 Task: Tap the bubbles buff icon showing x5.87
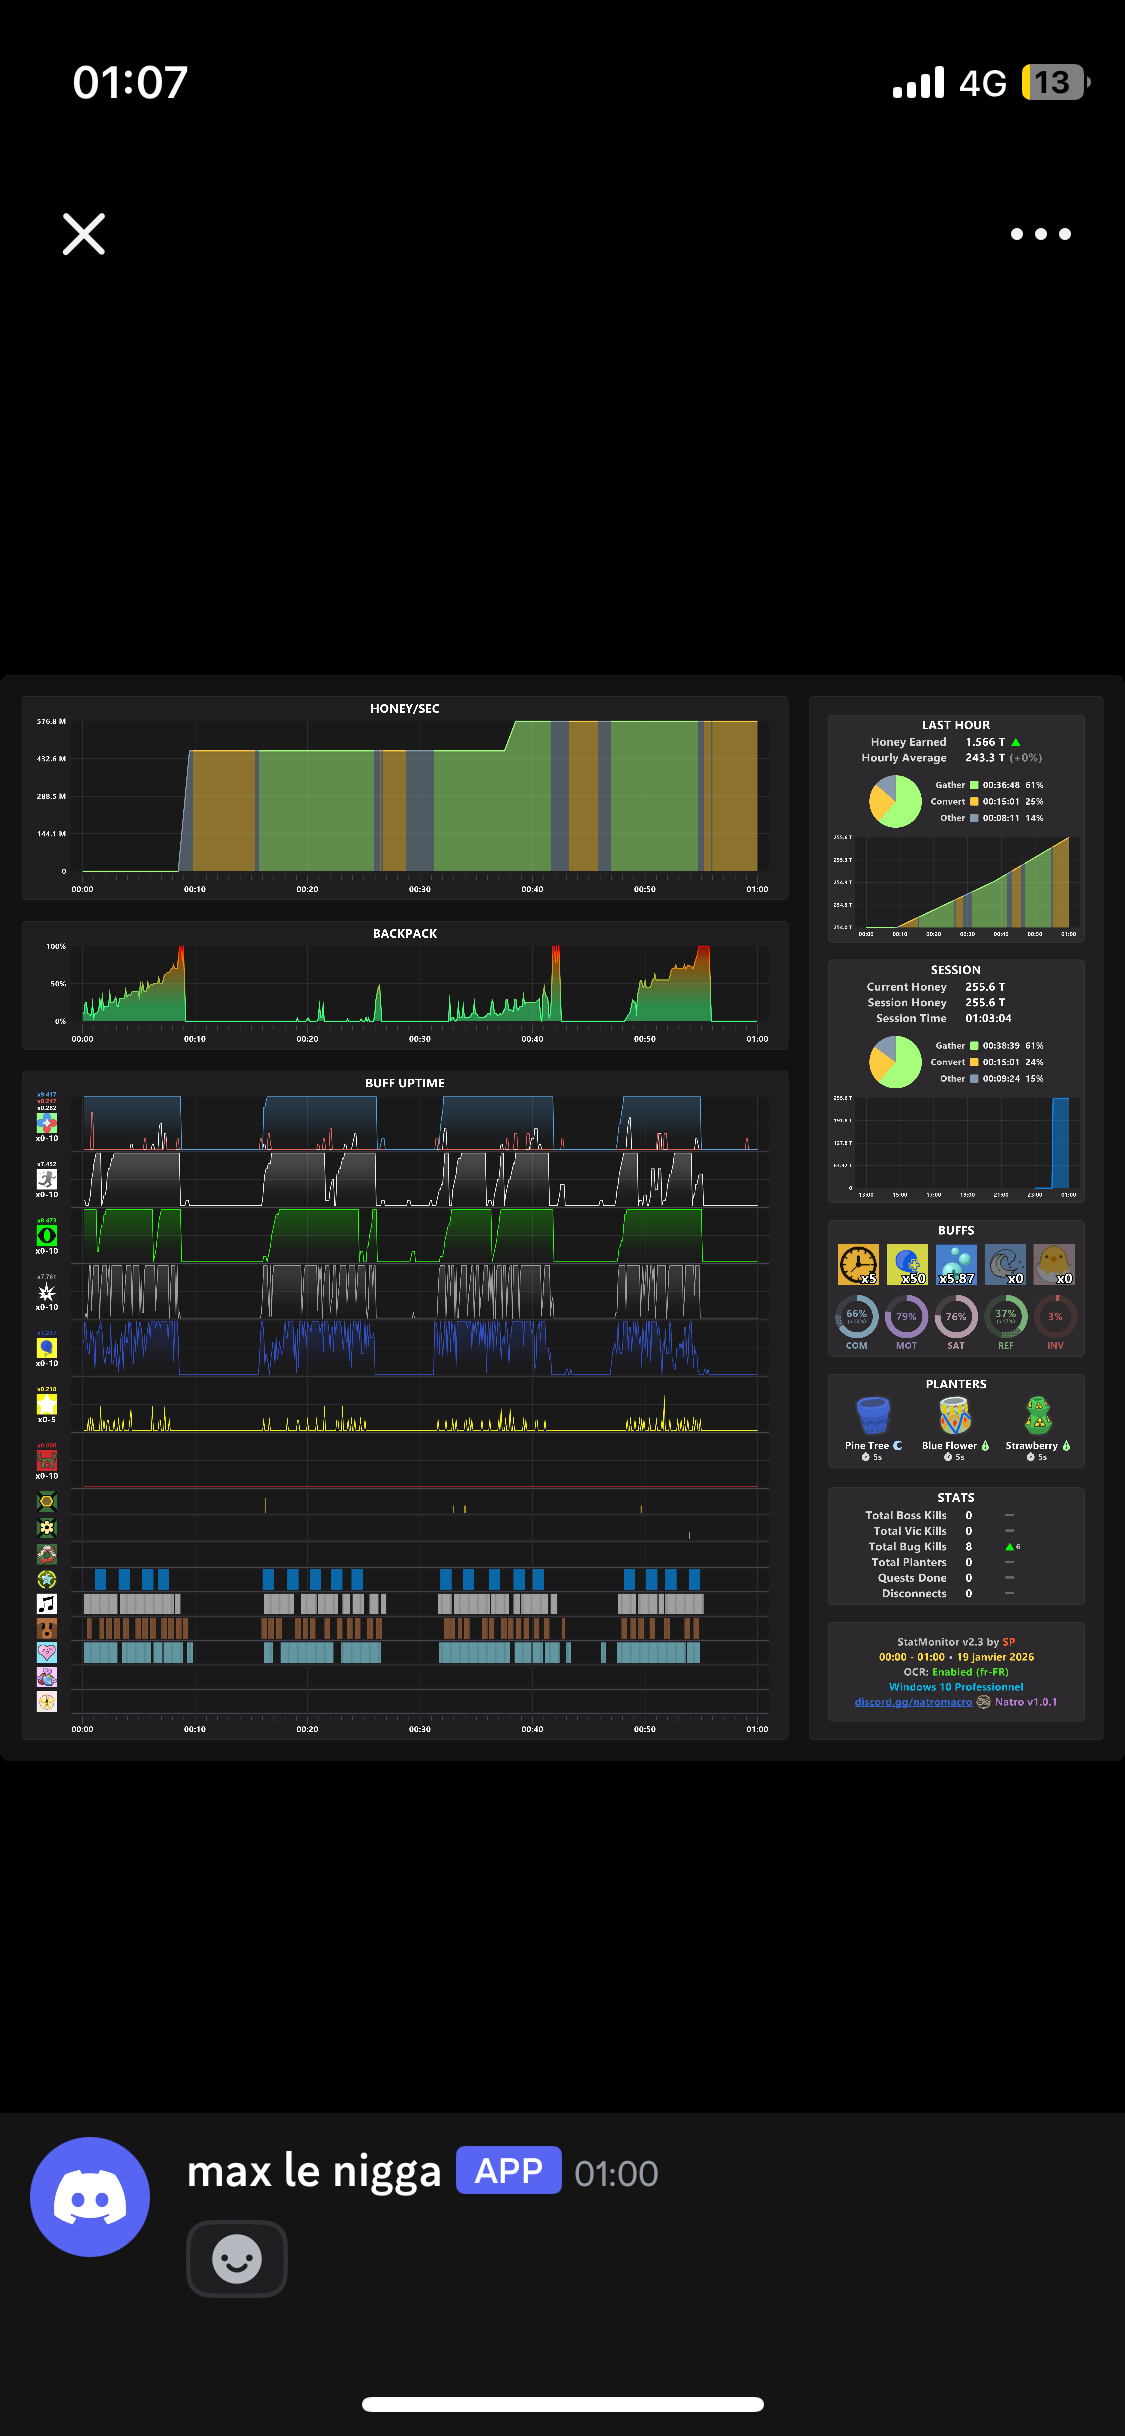(956, 1264)
